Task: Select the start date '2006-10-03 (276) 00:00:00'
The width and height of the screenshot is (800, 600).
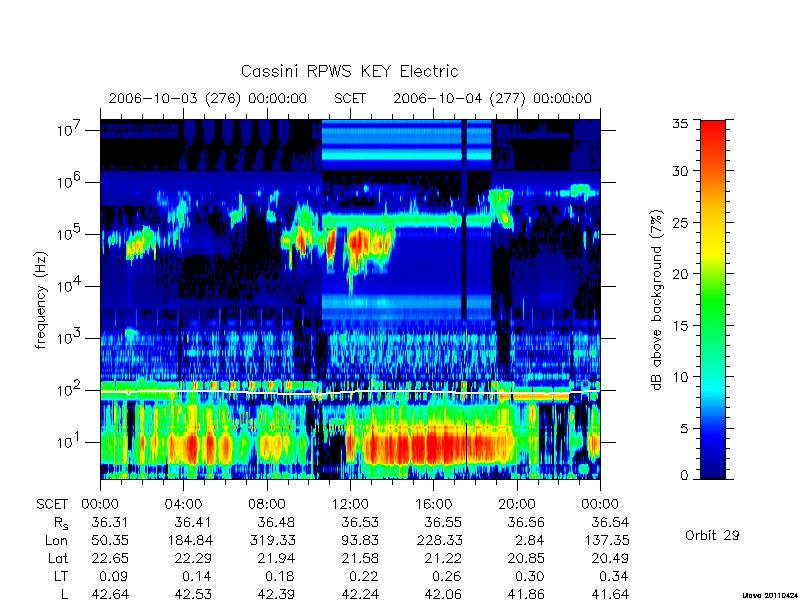Action: coord(208,98)
